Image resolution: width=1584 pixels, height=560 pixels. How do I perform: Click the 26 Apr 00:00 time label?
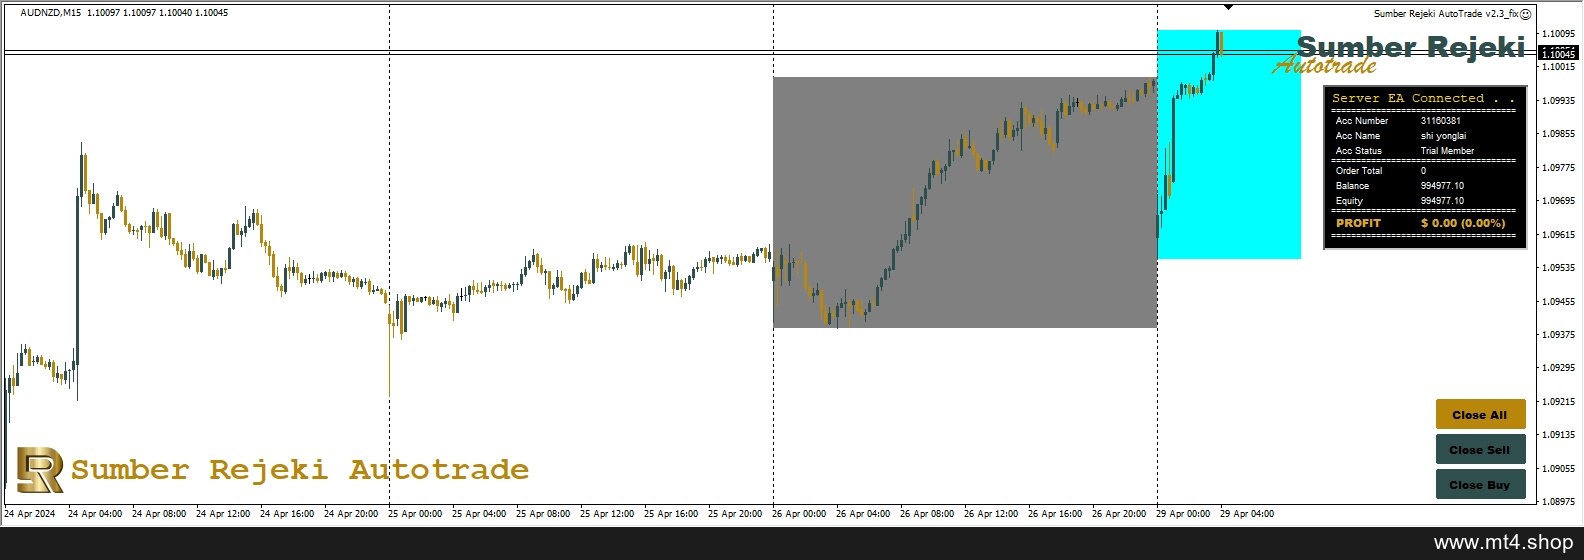[799, 514]
